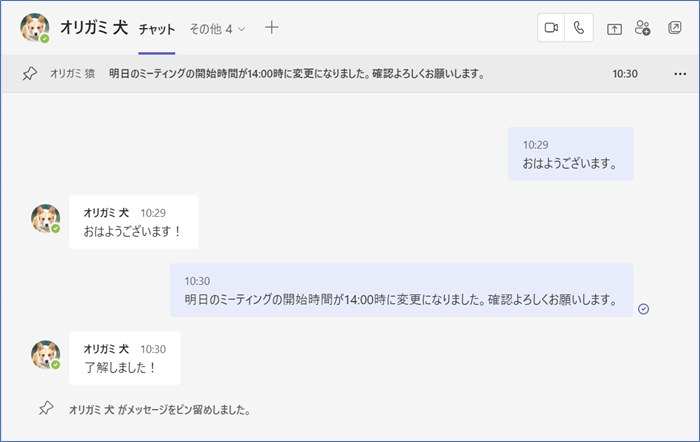Click the pin icon in pinned banner
Viewport: 700px width, 442px height.
tap(30, 74)
